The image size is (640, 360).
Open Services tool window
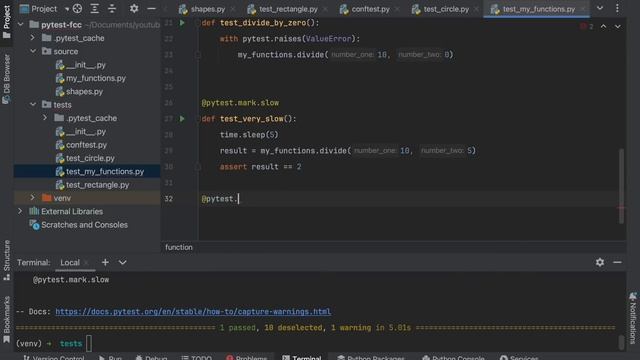(519, 358)
